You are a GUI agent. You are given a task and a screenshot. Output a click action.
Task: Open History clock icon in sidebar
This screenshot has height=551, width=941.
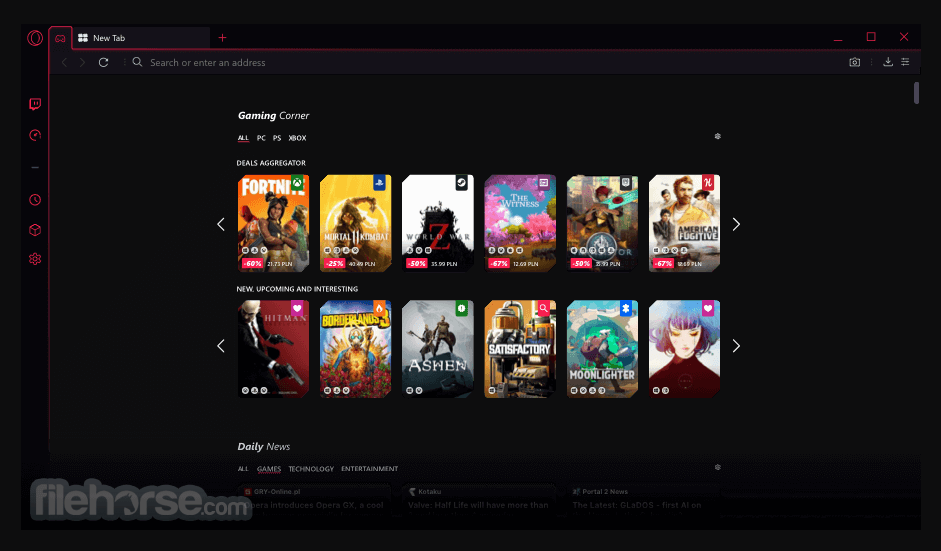35,200
